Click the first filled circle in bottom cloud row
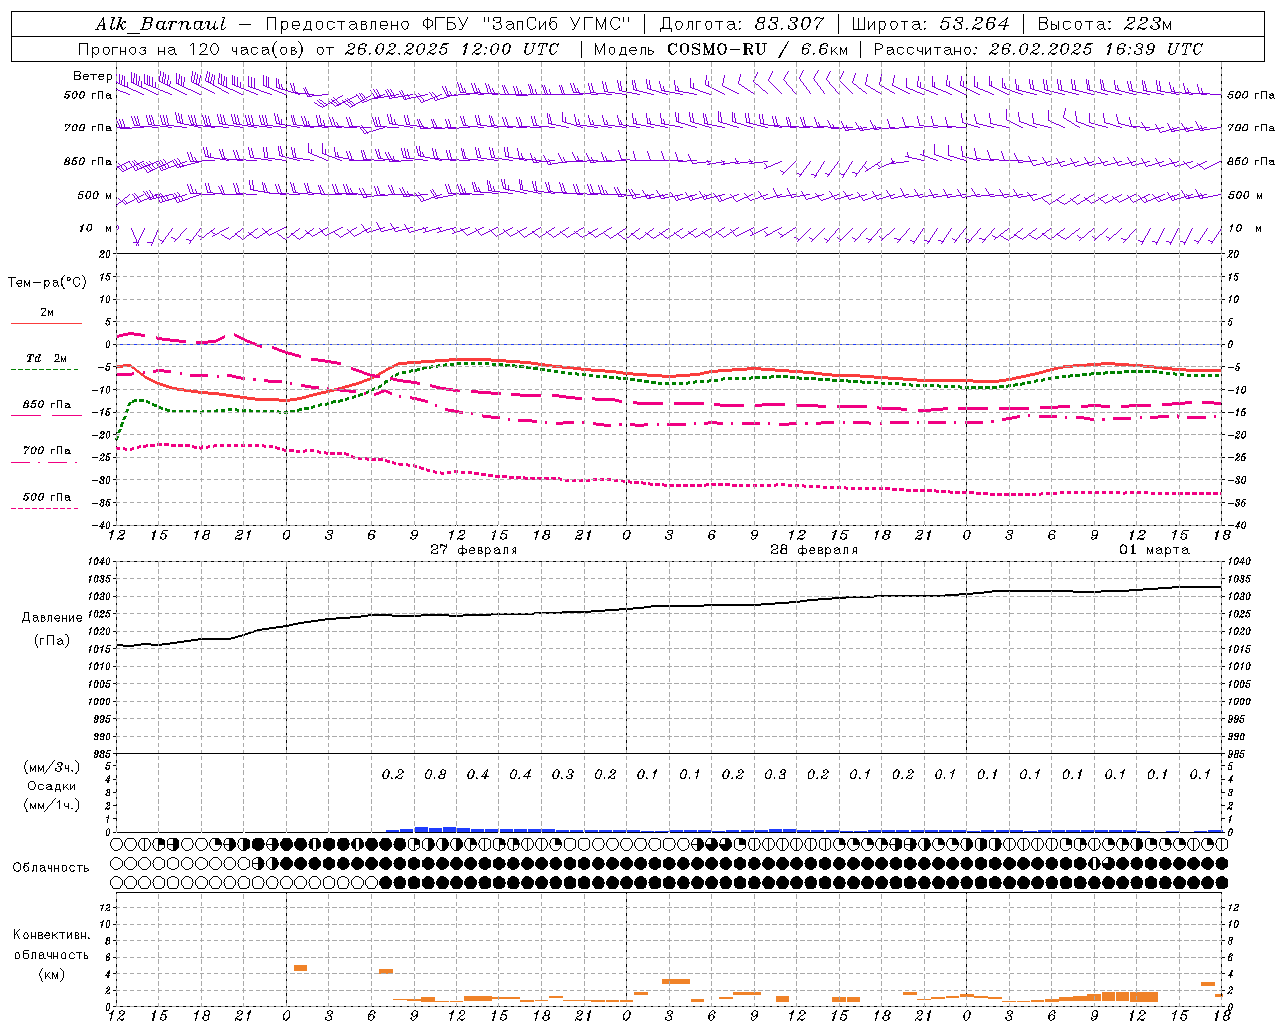1280x1024 pixels. pos(386,882)
